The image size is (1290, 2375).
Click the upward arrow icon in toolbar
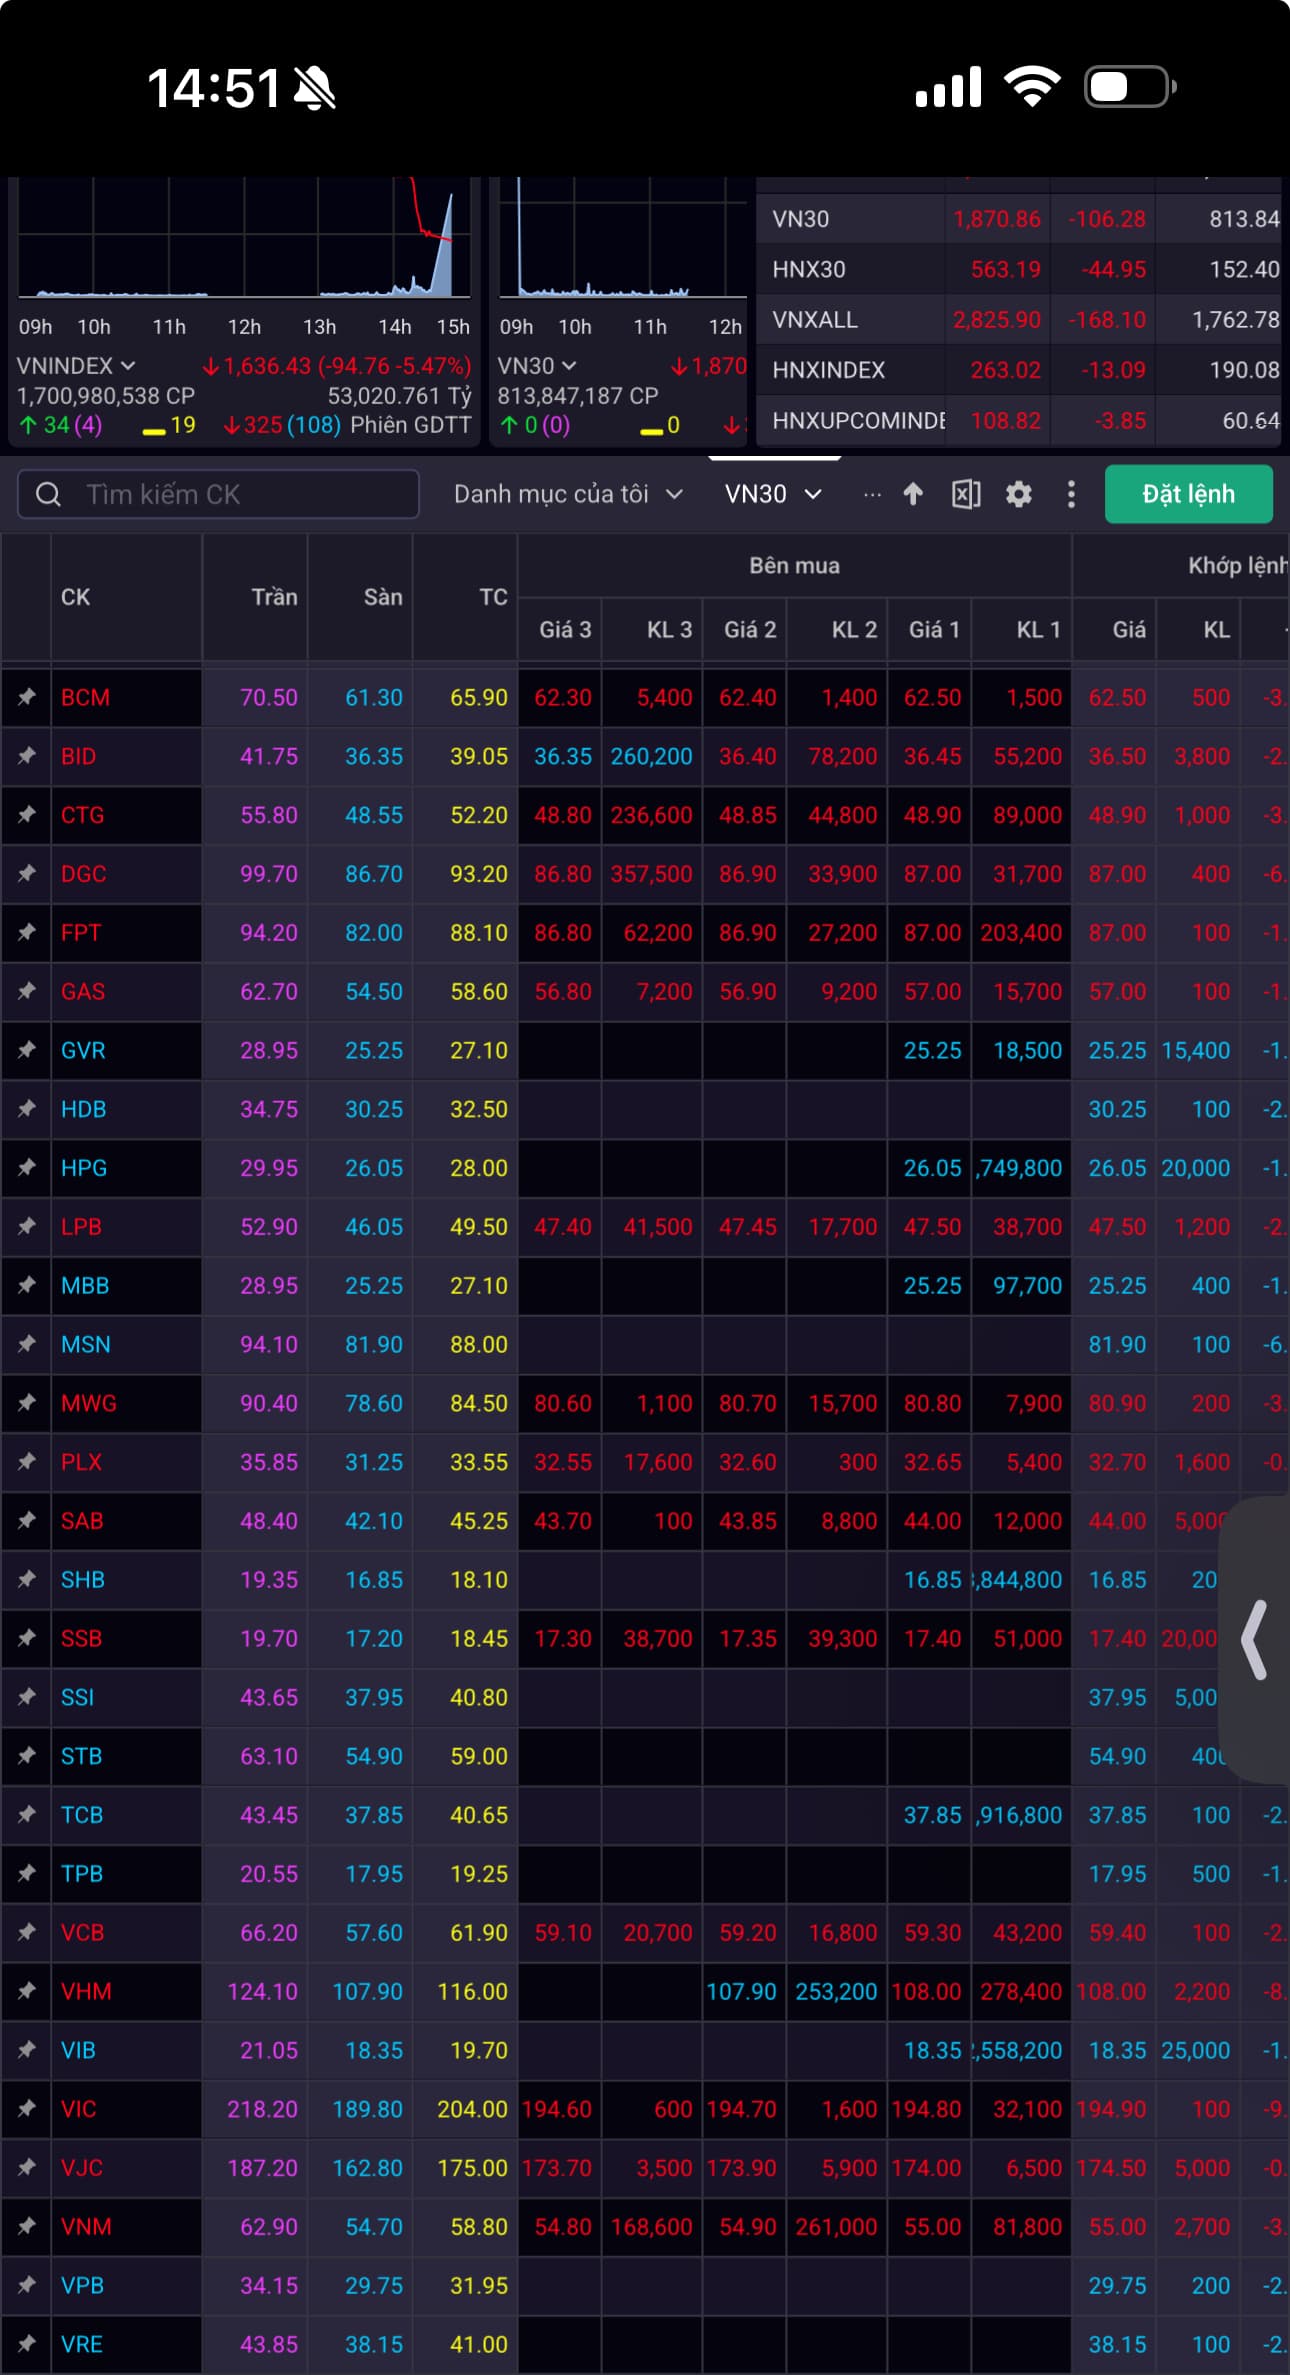(912, 494)
